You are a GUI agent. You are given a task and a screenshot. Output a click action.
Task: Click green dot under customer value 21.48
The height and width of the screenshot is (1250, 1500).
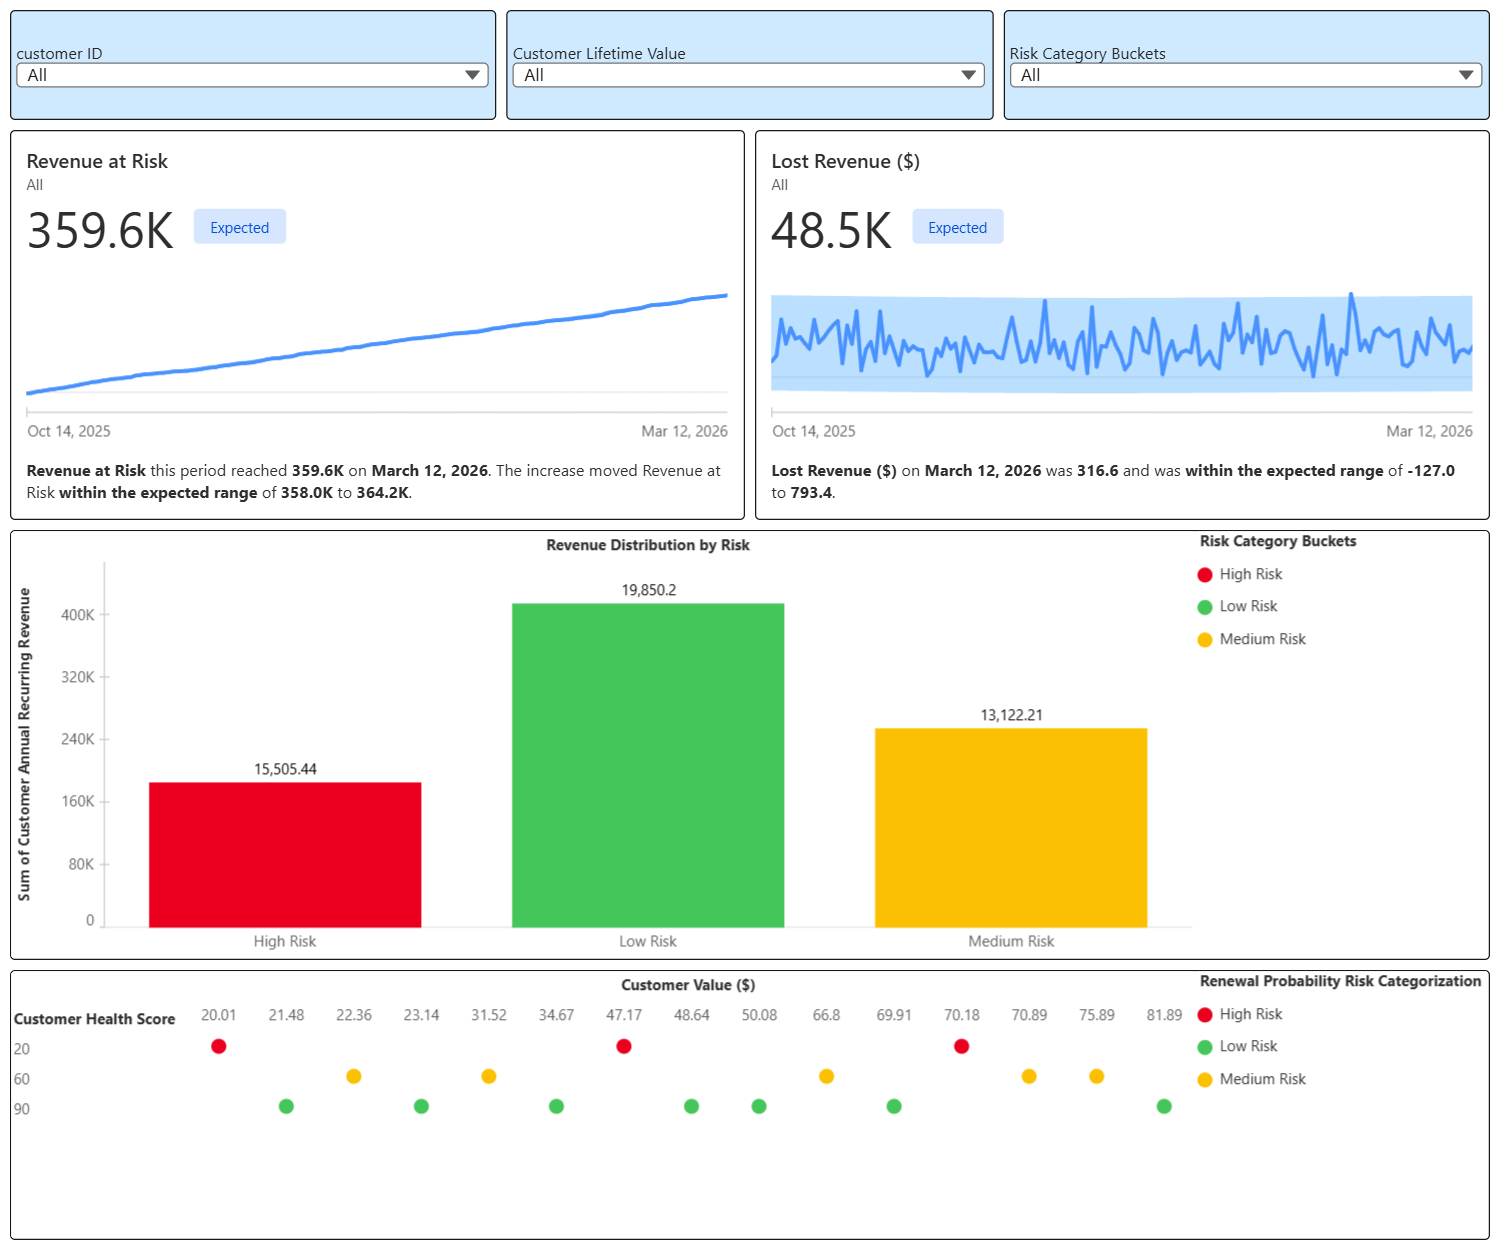click(286, 1106)
